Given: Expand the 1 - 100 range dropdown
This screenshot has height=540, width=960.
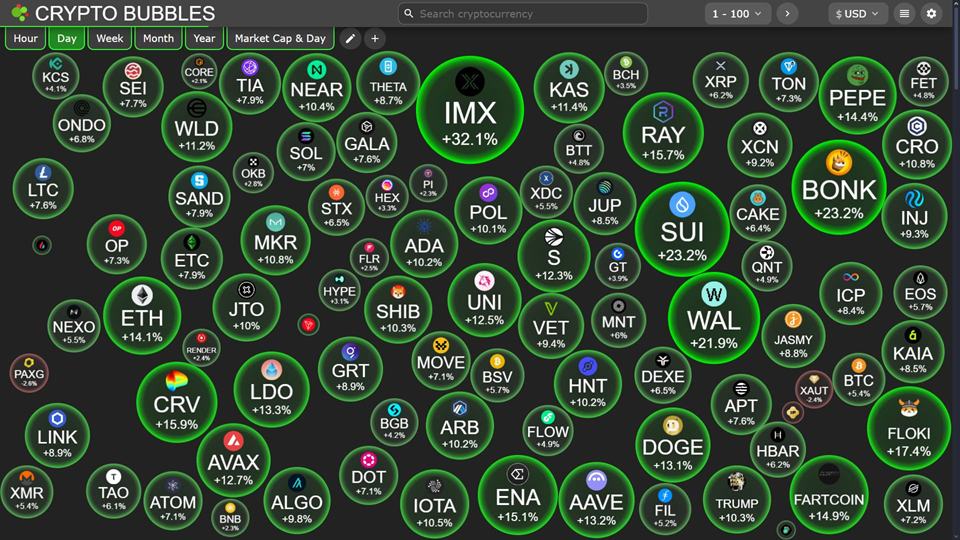Looking at the screenshot, I should point(737,13).
